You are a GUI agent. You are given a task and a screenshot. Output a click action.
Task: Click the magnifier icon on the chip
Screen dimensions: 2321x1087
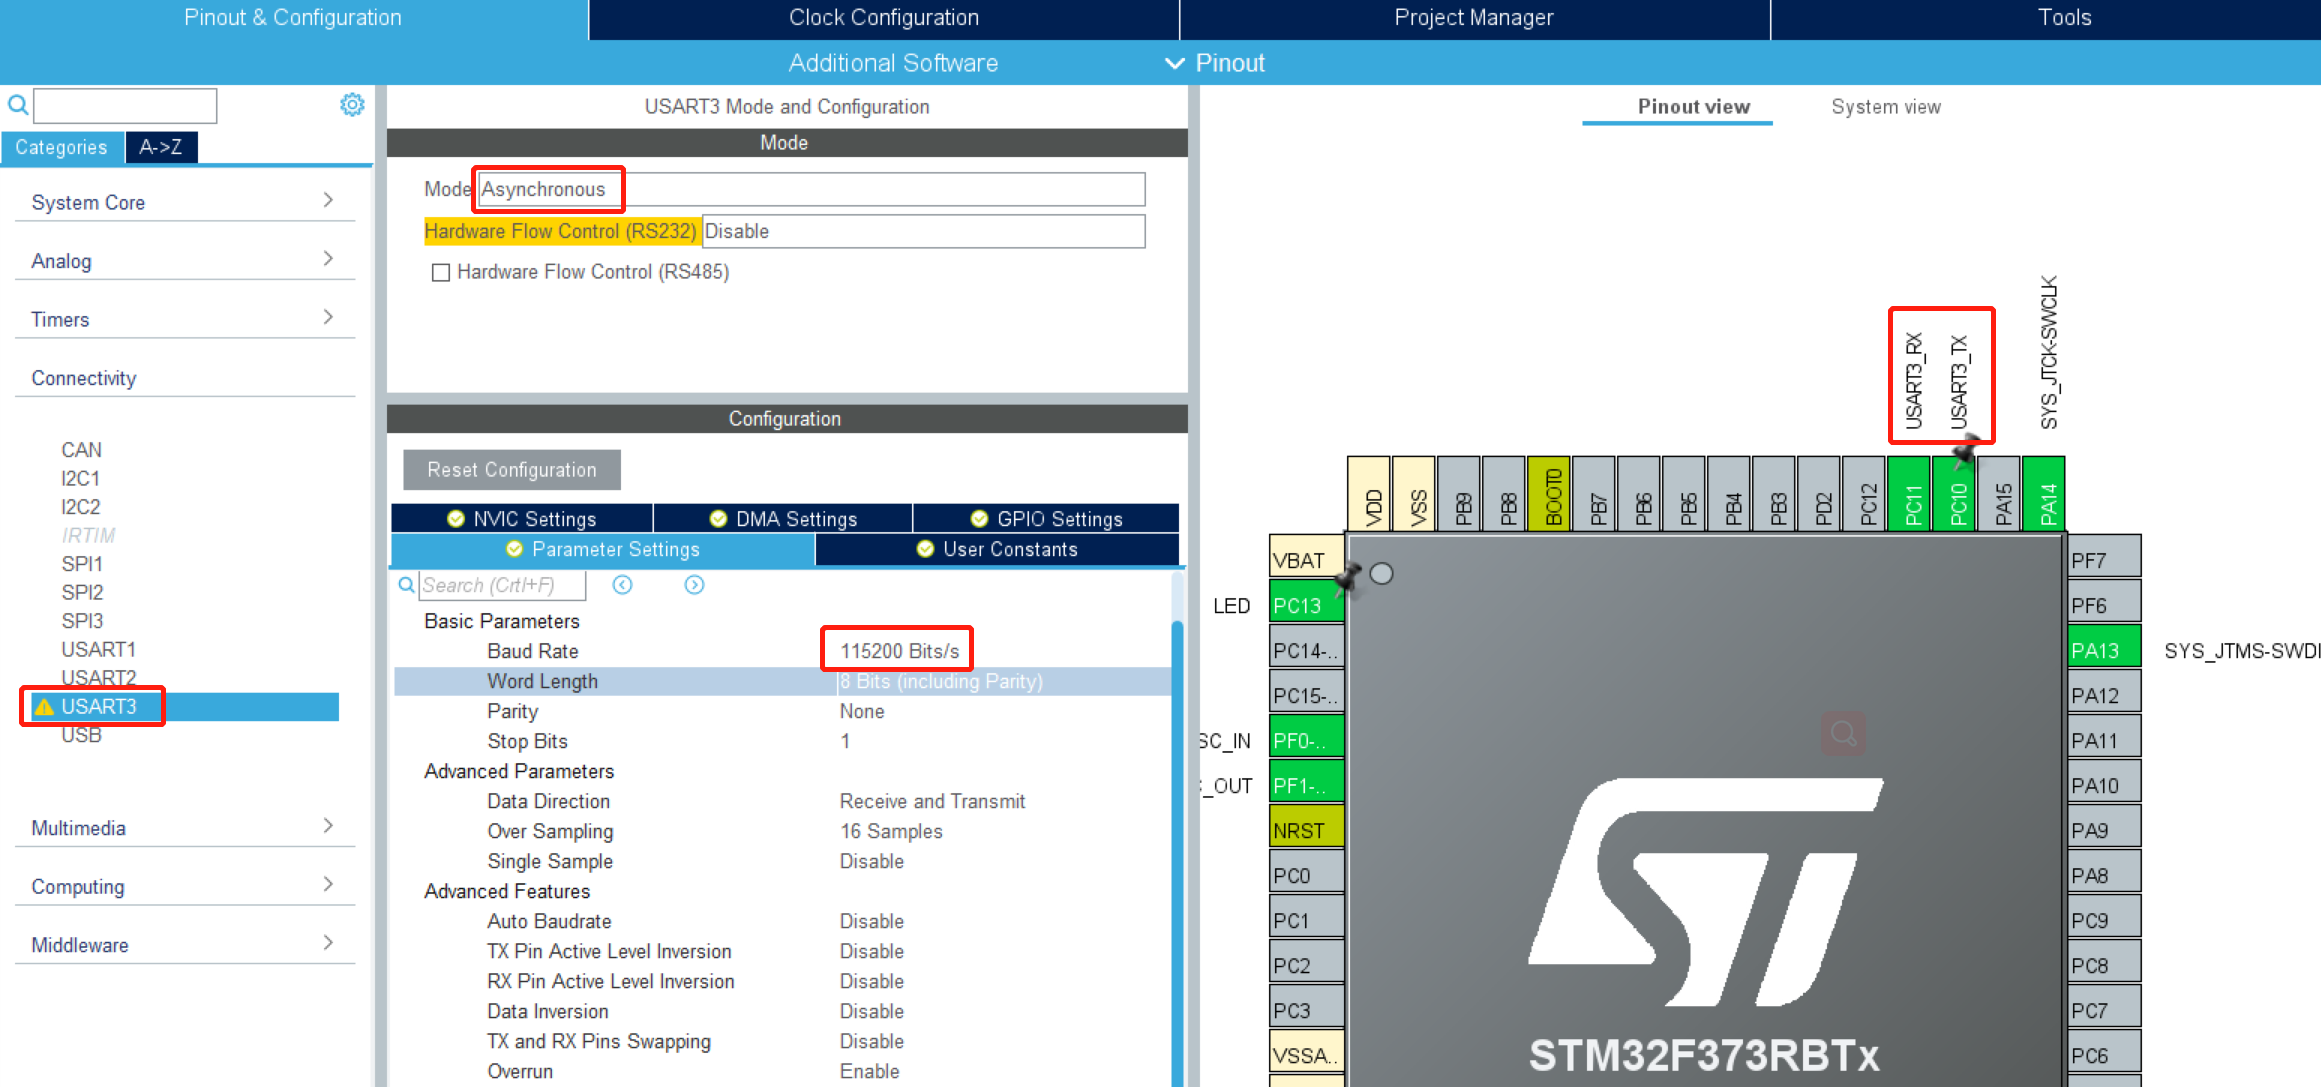pos(1843,734)
